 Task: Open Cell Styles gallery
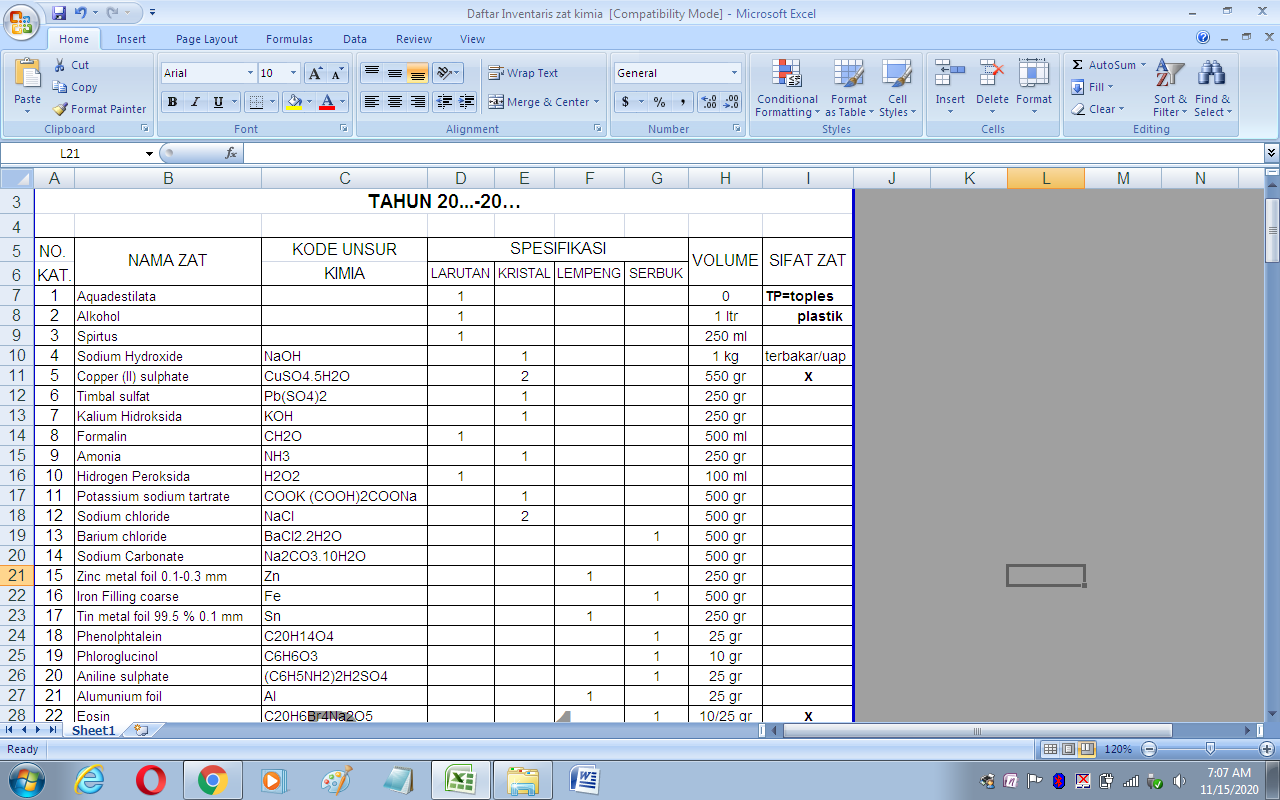pos(897,88)
